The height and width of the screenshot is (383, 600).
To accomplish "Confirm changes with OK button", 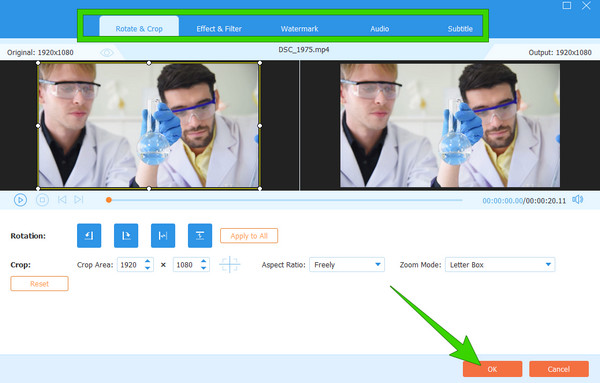I will [492, 369].
